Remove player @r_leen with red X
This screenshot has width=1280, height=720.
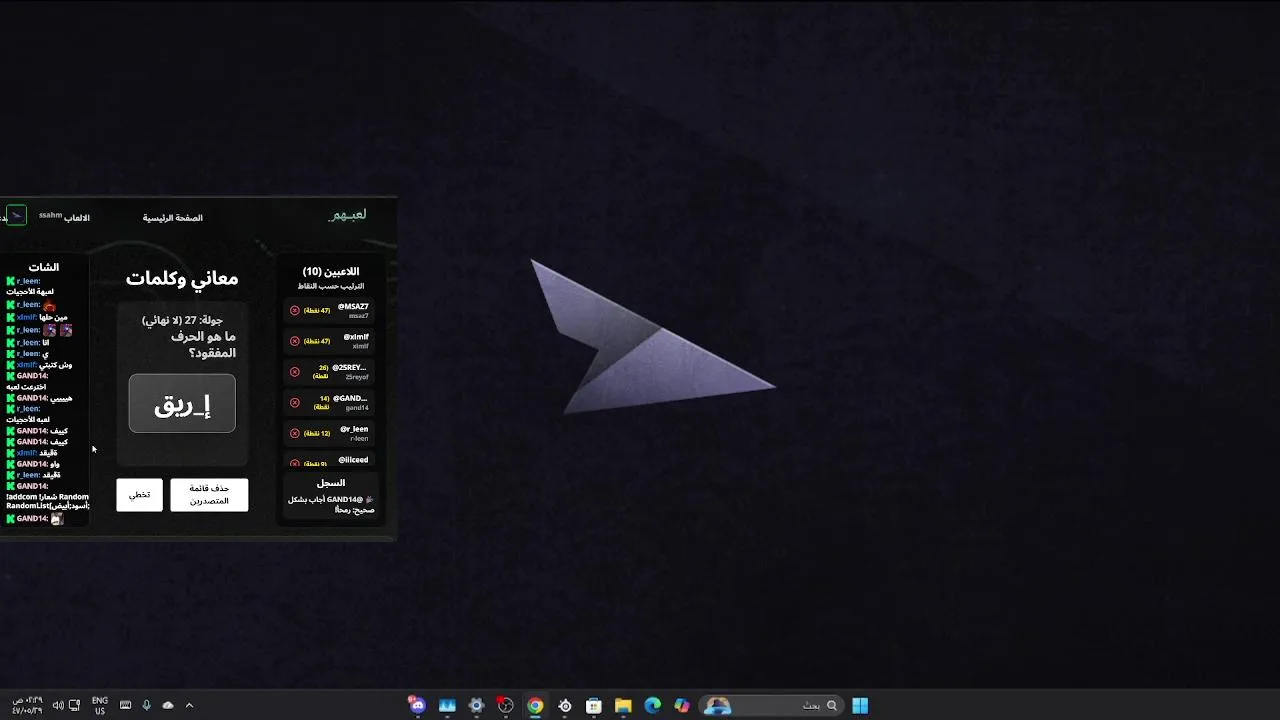[295, 433]
